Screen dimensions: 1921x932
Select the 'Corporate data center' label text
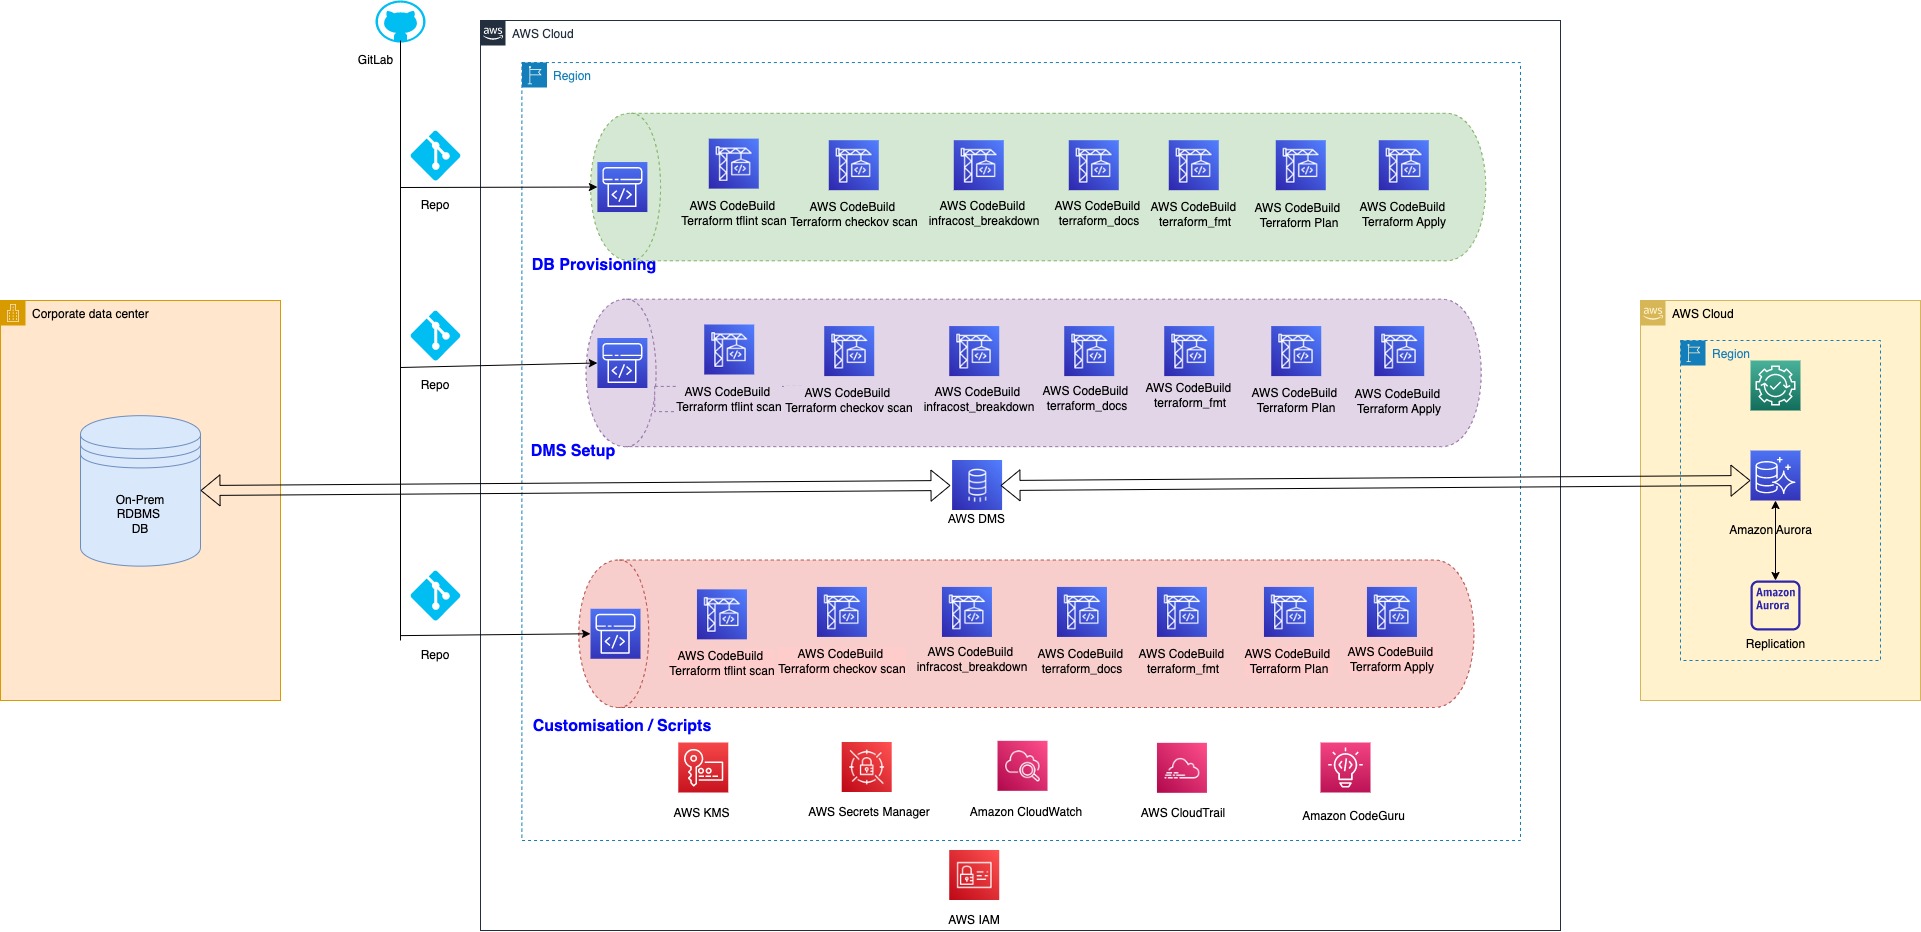click(90, 314)
